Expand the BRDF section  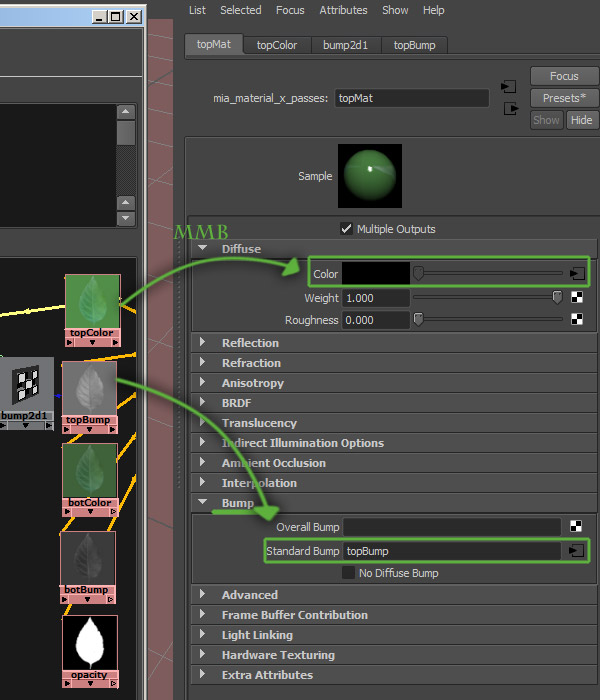pos(203,403)
